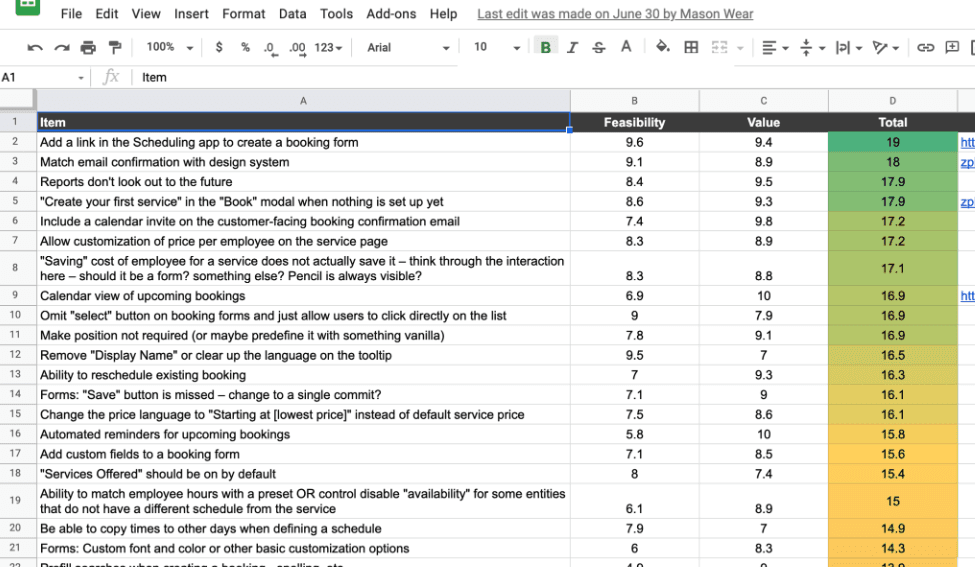Select 'Match email confirmation with design system' cell
Screen dimensions: 975x567
pyautogui.click(x=303, y=162)
